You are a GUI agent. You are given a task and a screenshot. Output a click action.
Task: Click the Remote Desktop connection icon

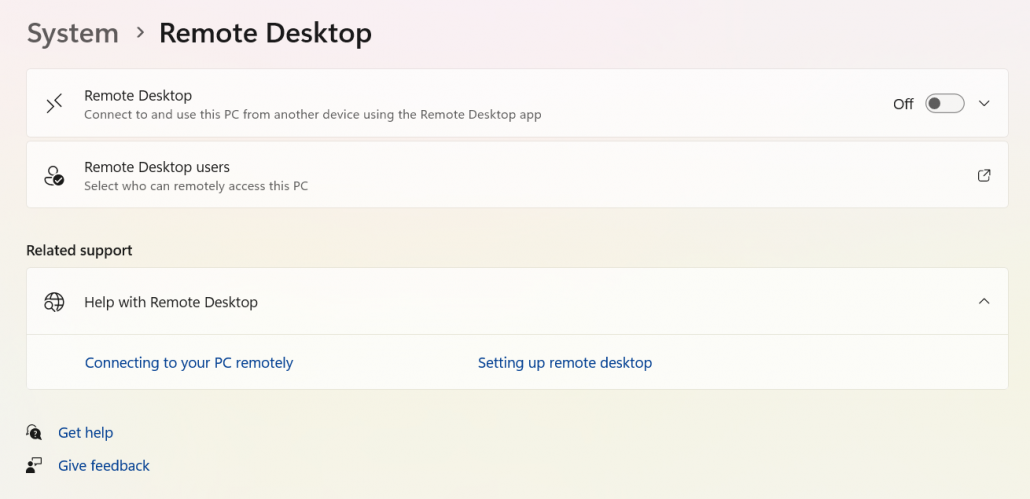[54, 103]
